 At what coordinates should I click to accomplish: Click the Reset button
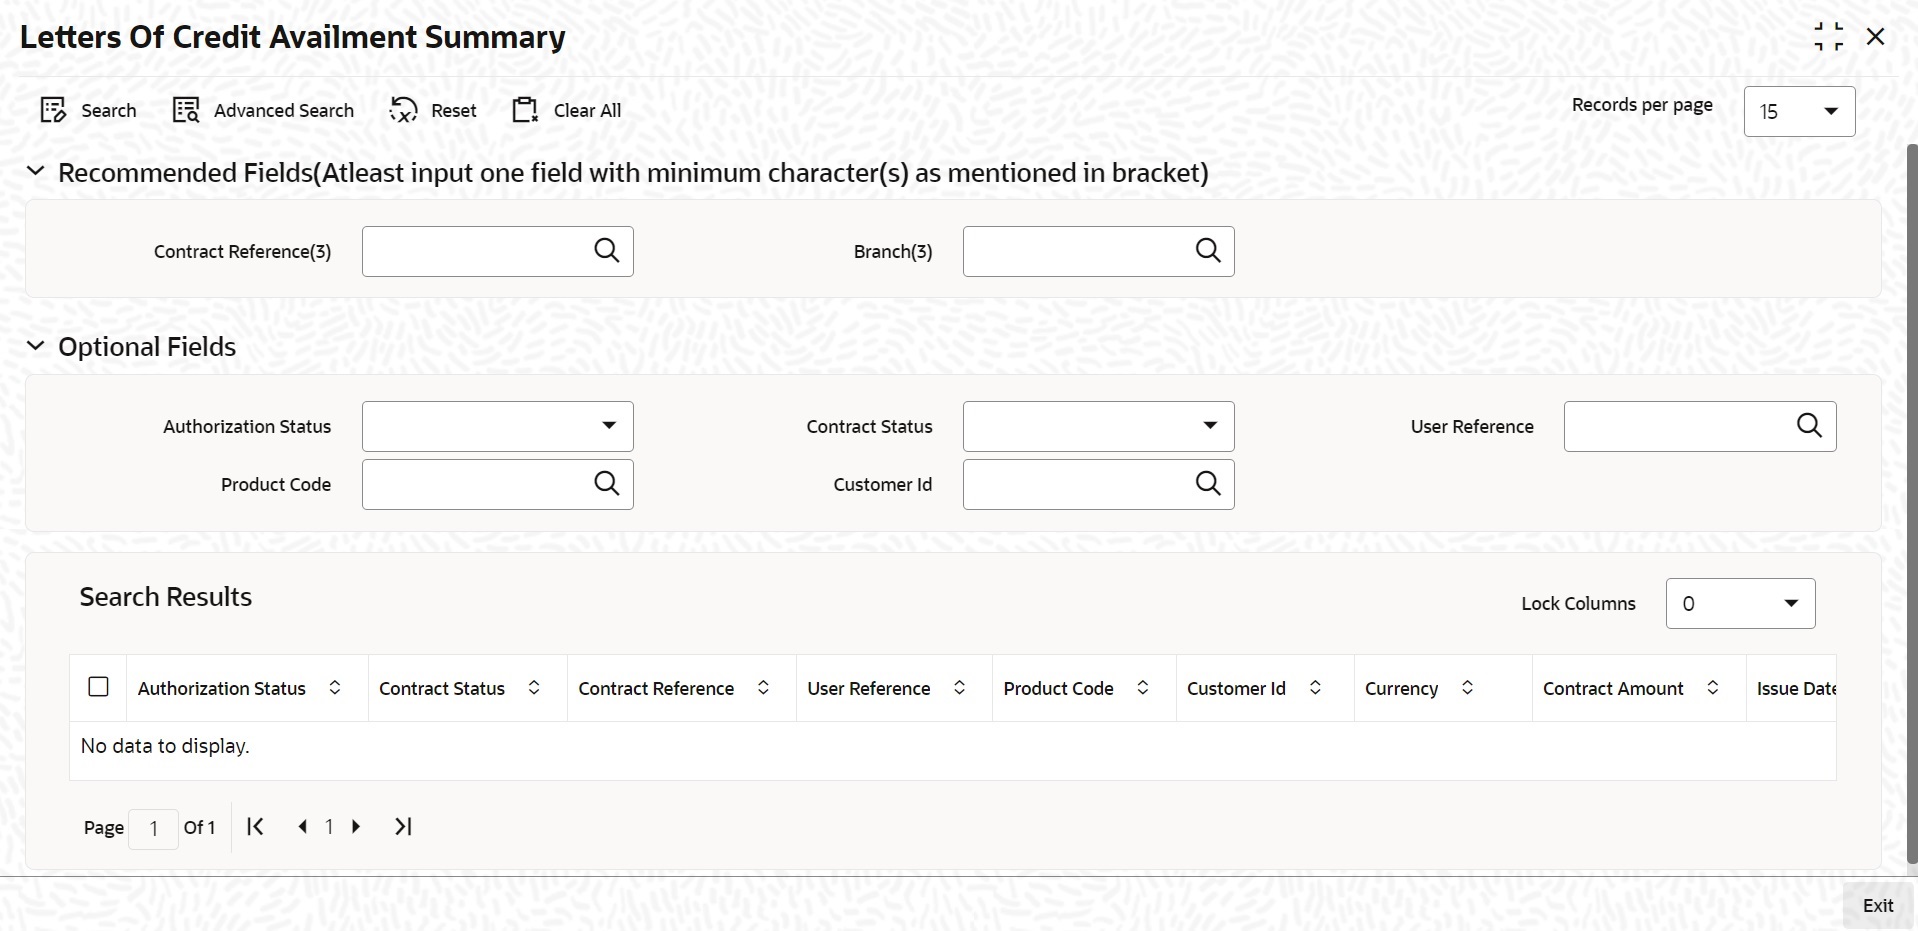click(433, 110)
